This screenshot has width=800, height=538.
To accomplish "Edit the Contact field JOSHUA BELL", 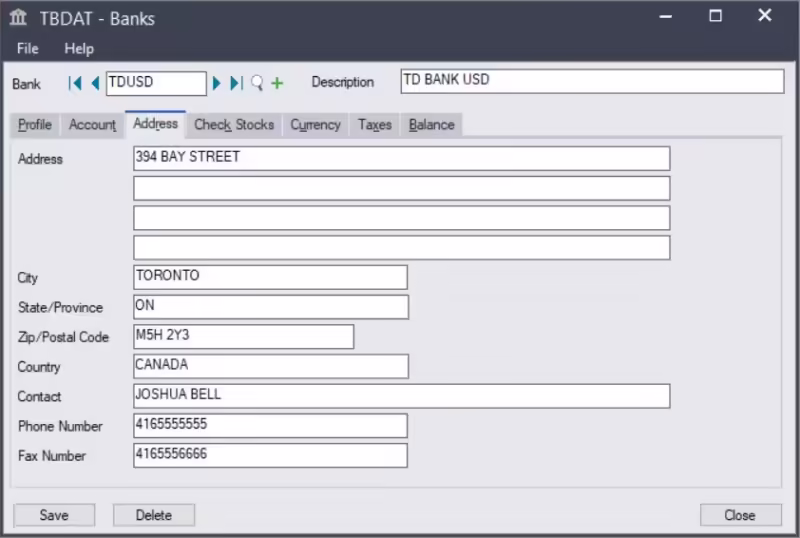I will [402, 396].
